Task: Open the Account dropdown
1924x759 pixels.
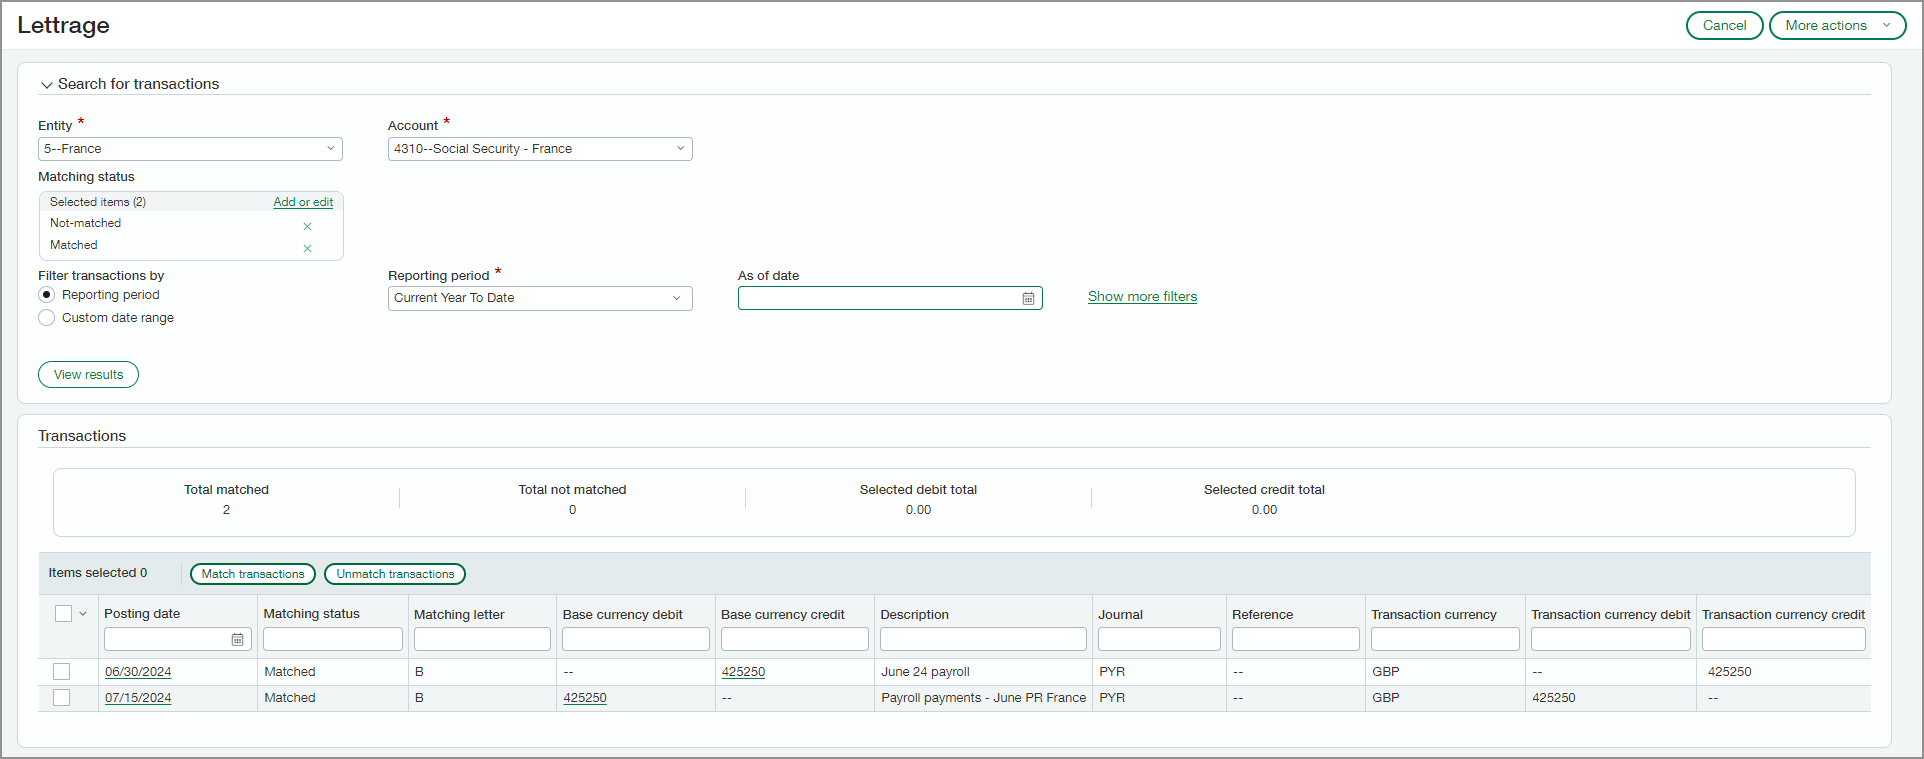Action: [540, 149]
